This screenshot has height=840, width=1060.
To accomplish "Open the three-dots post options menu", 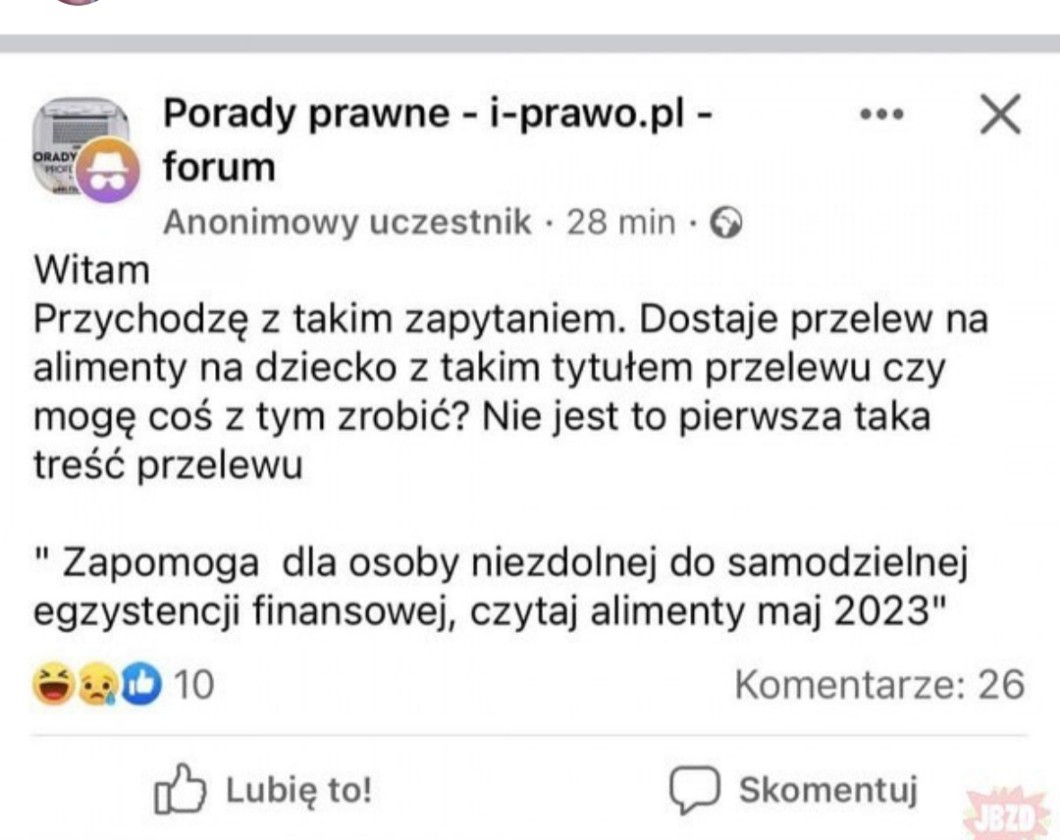I will pyautogui.click(x=882, y=116).
